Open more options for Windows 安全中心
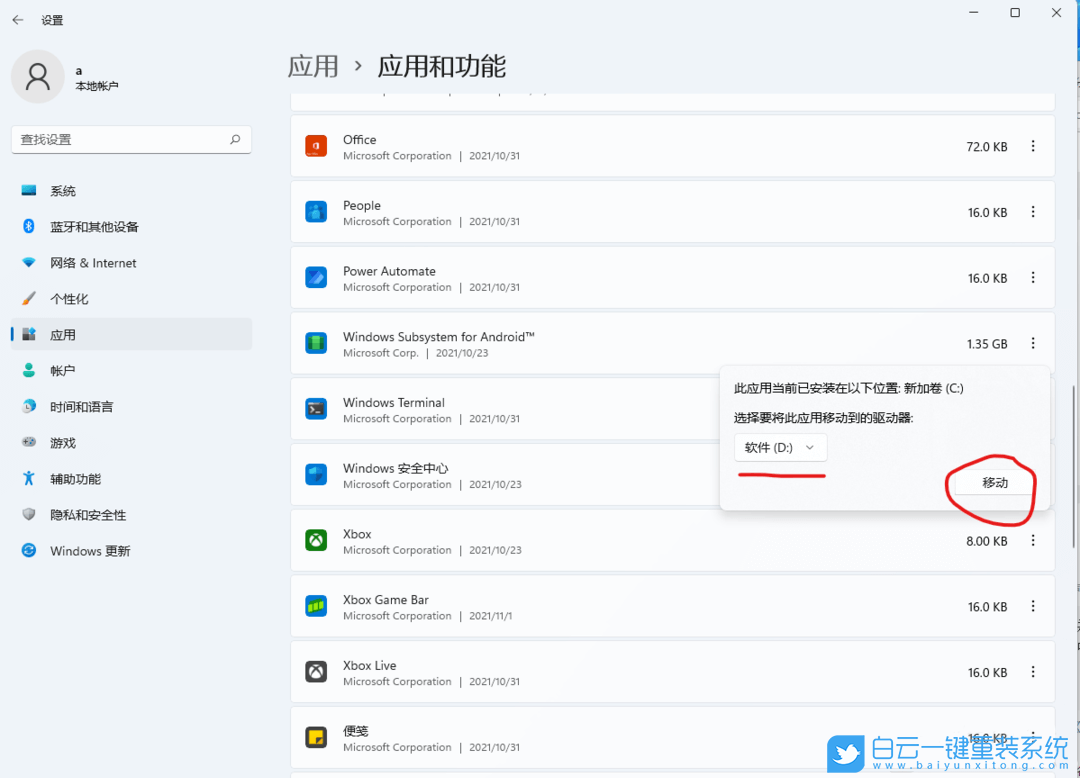This screenshot has height=778, width=1080. (1033, 475)
